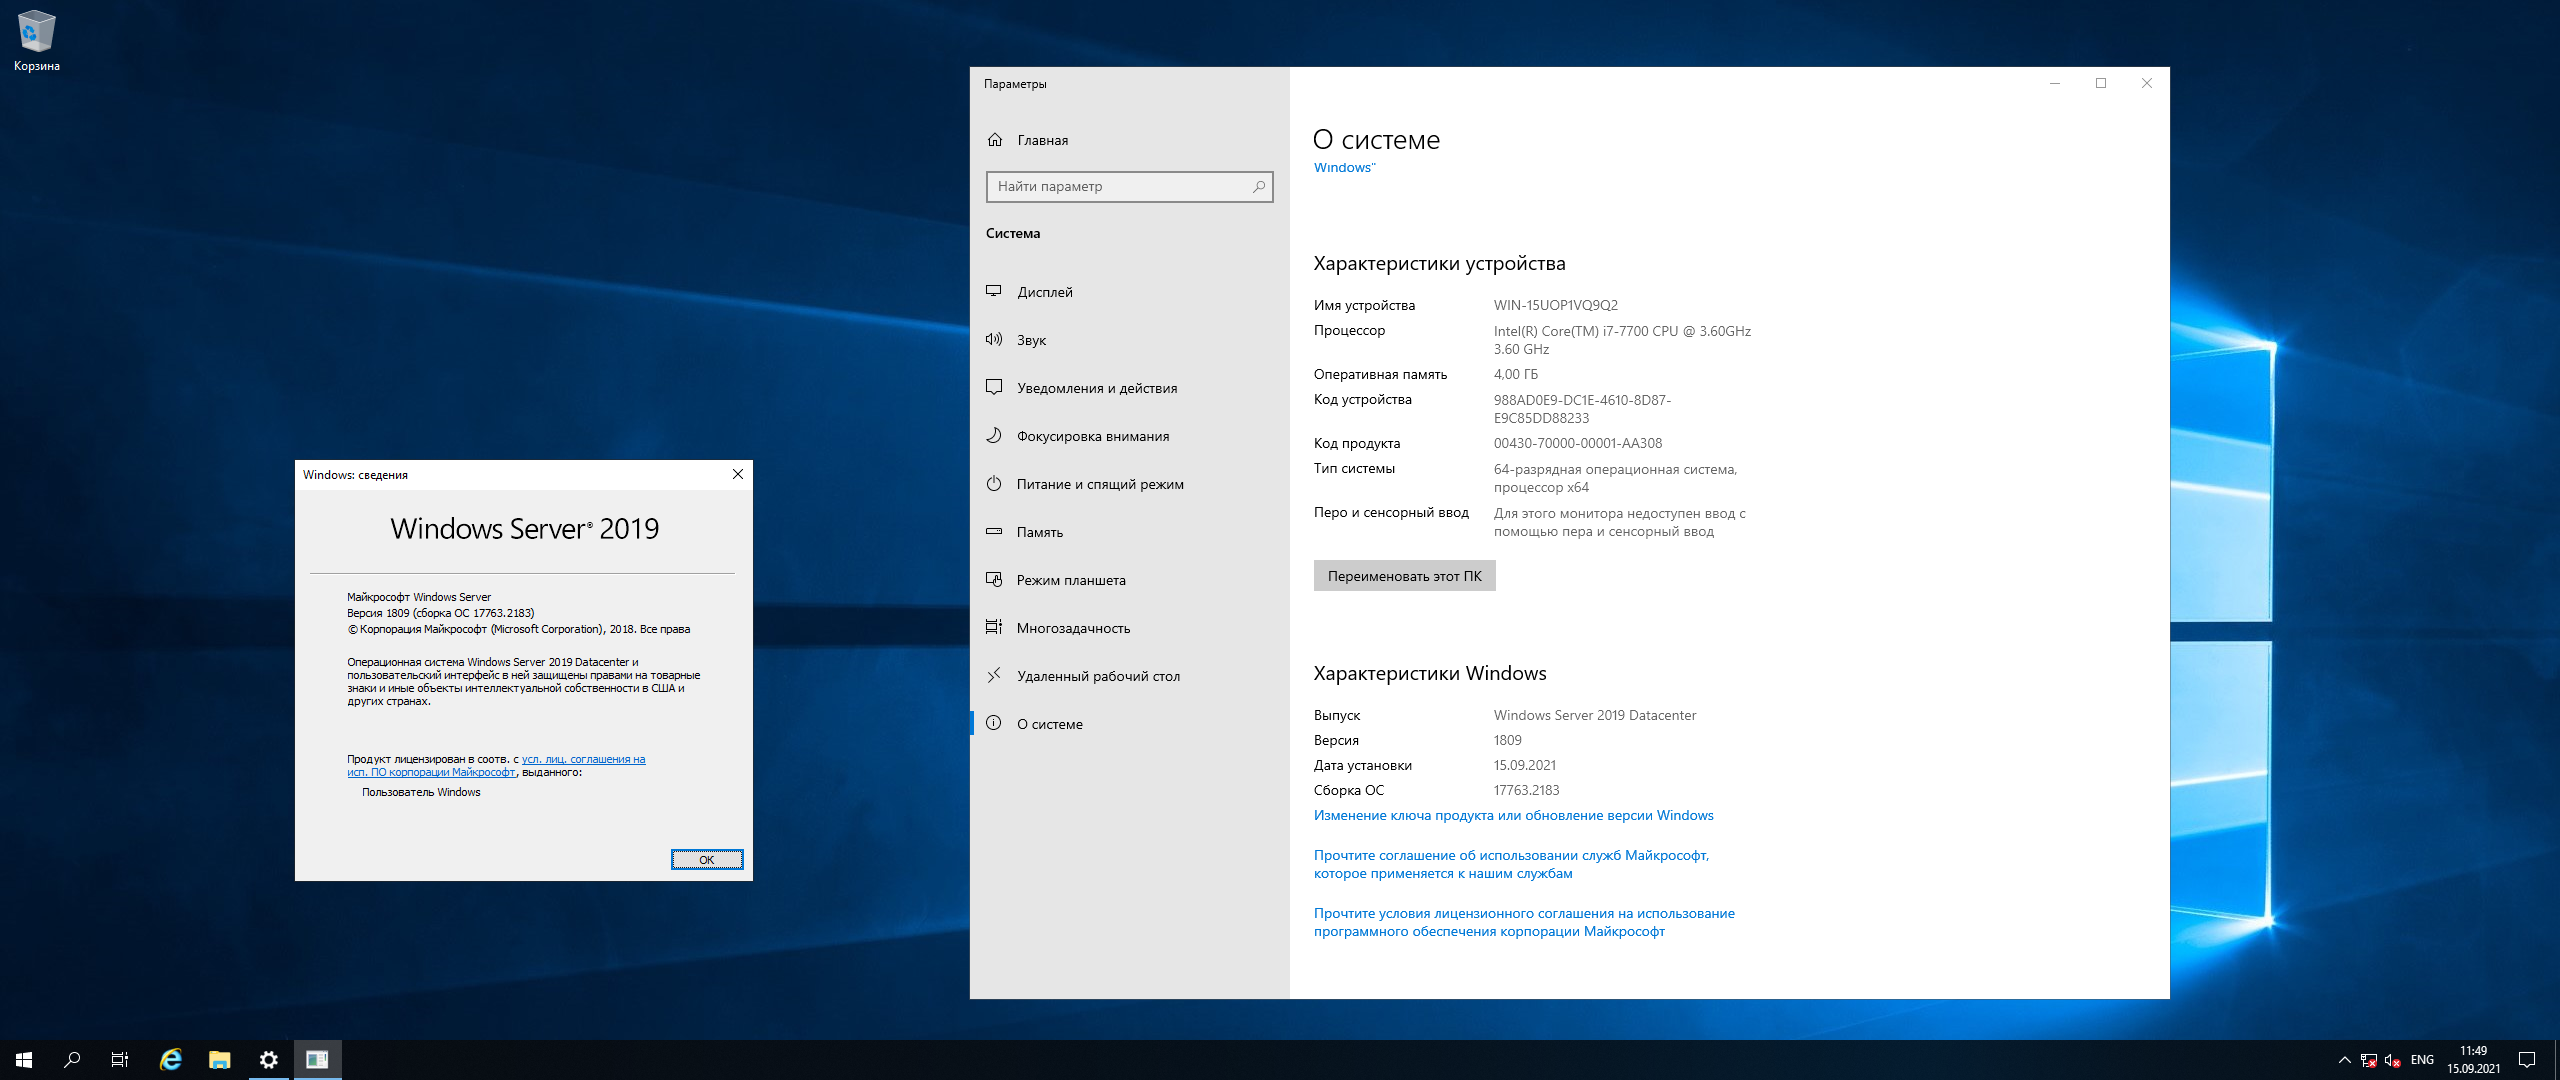The height and width of the screenshot is (1080, 2560).
Task: Click Переименовать этот ПК button
Action: coord(1404,576)
